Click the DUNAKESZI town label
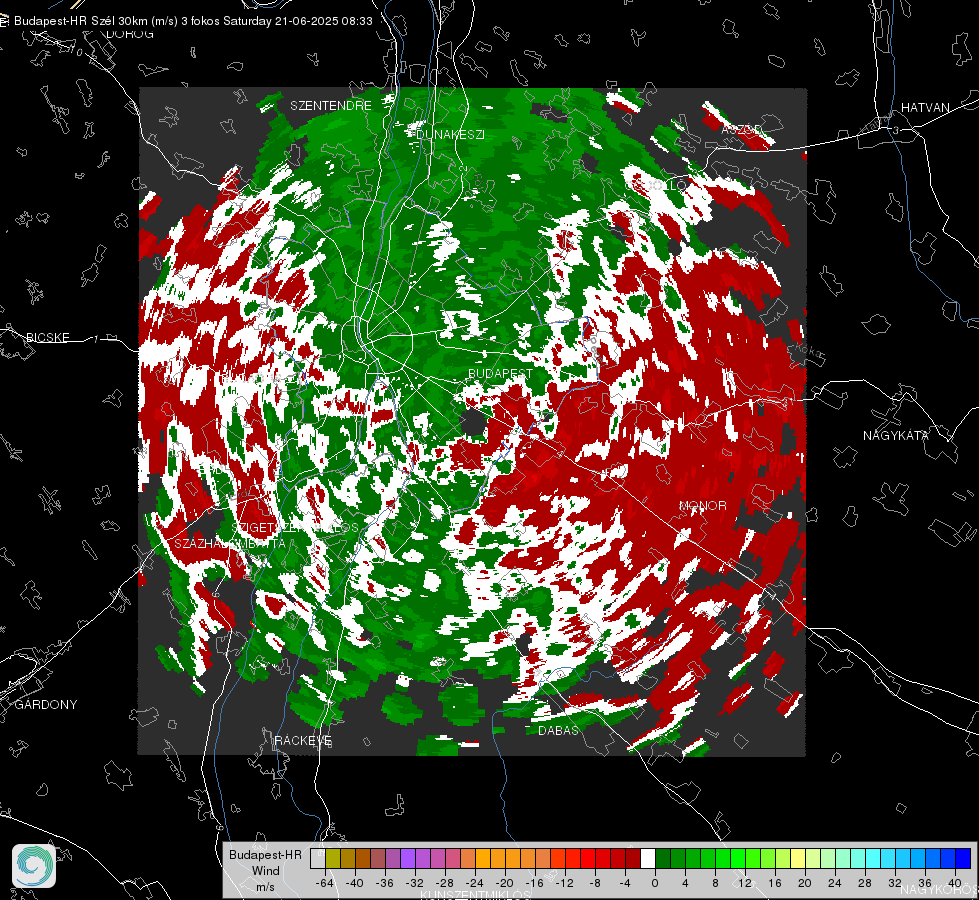 (x=450, y=134)
